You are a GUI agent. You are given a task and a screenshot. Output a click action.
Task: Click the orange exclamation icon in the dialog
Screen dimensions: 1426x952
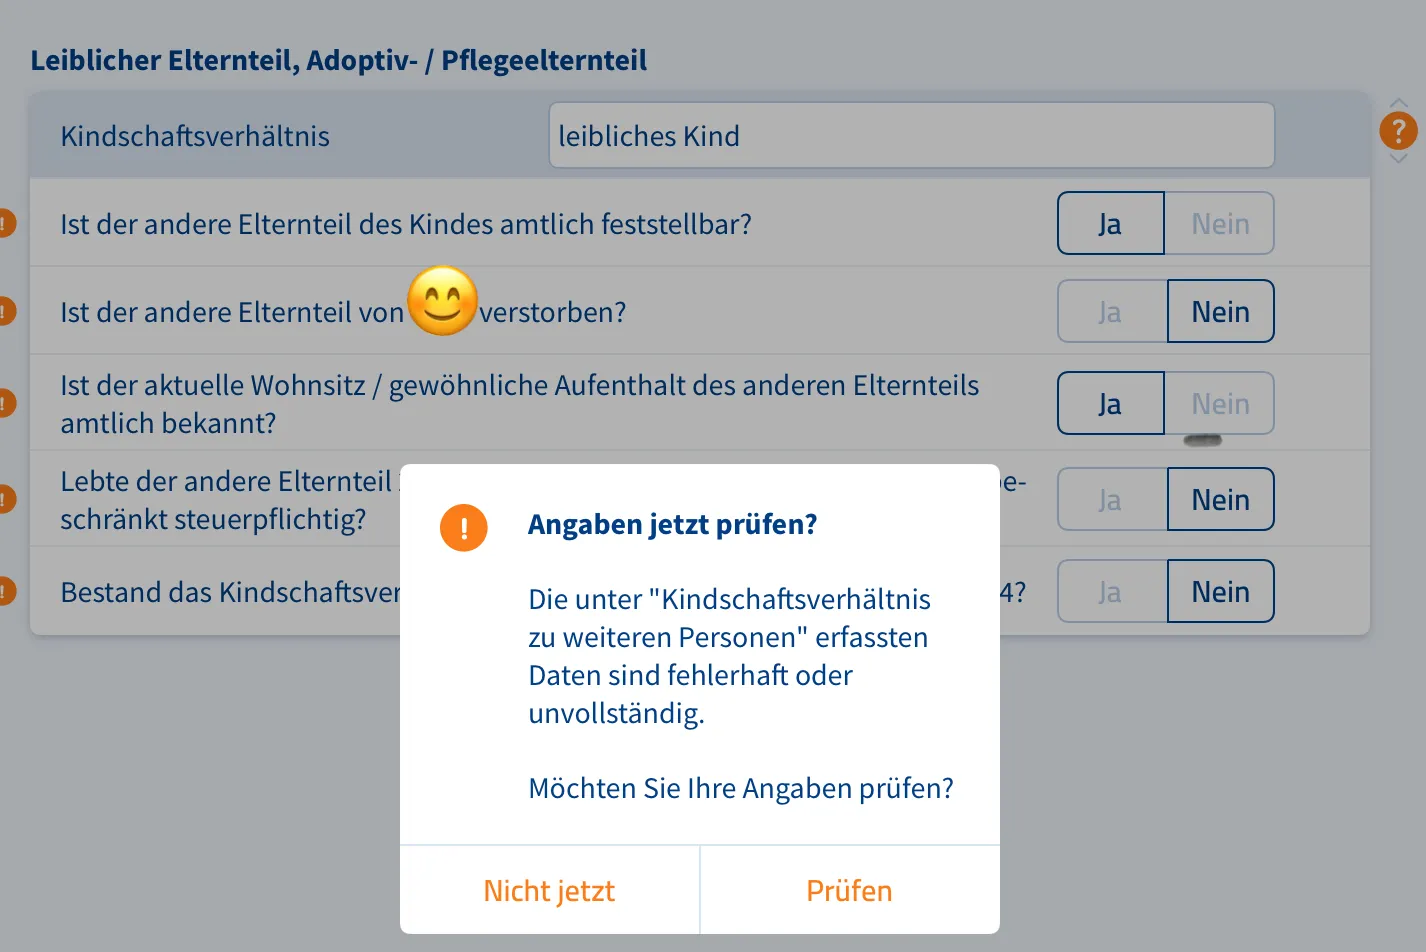tap(463, 527)
